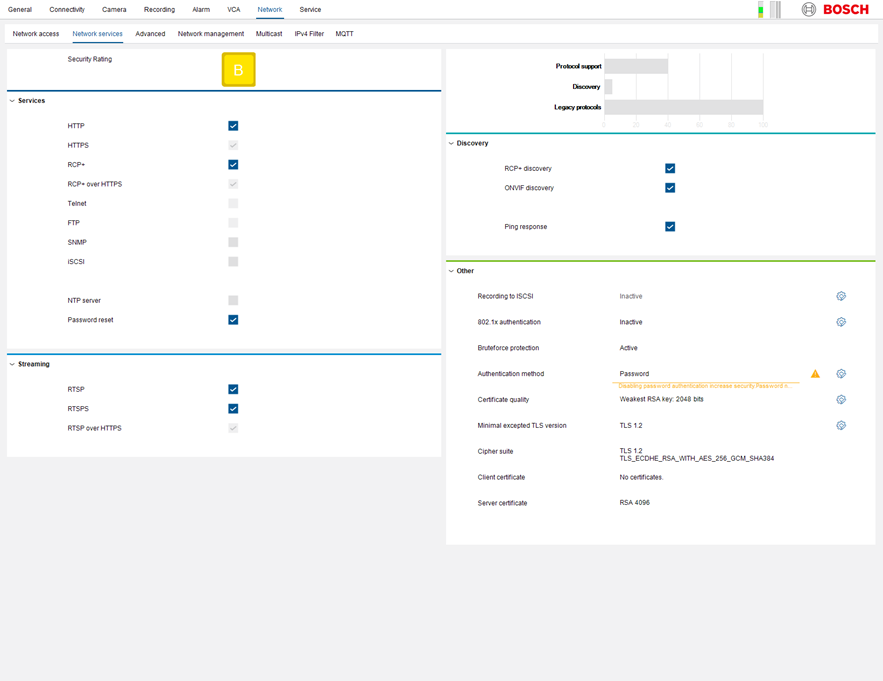Screen dimensions: 883x681
Task: Click the authentication method warning triangle
Action: point(815,374)
